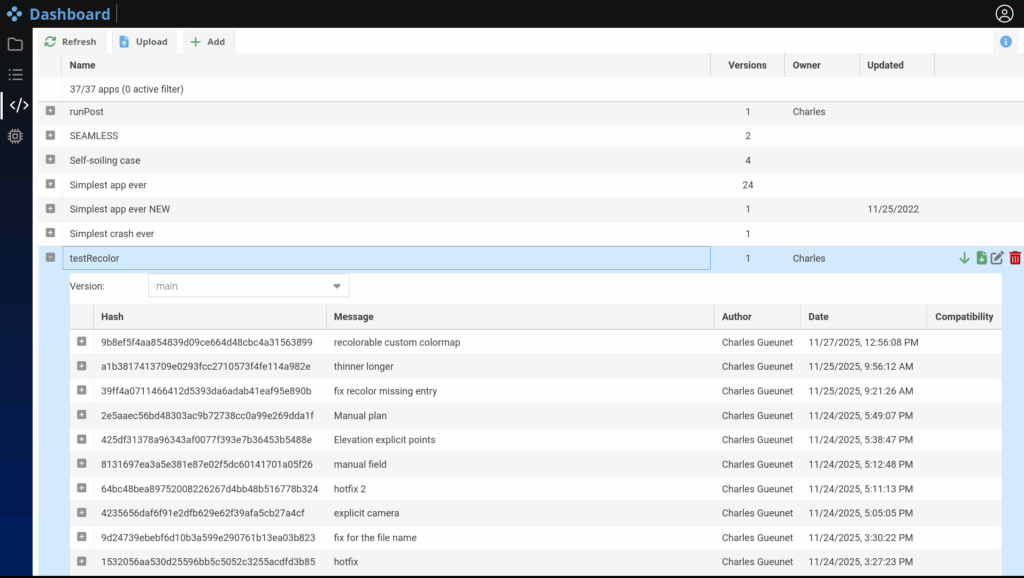The width and height of the screenshot is (1024, 578).
Task: Click the blue info icon
Action: coord(1005,42)
